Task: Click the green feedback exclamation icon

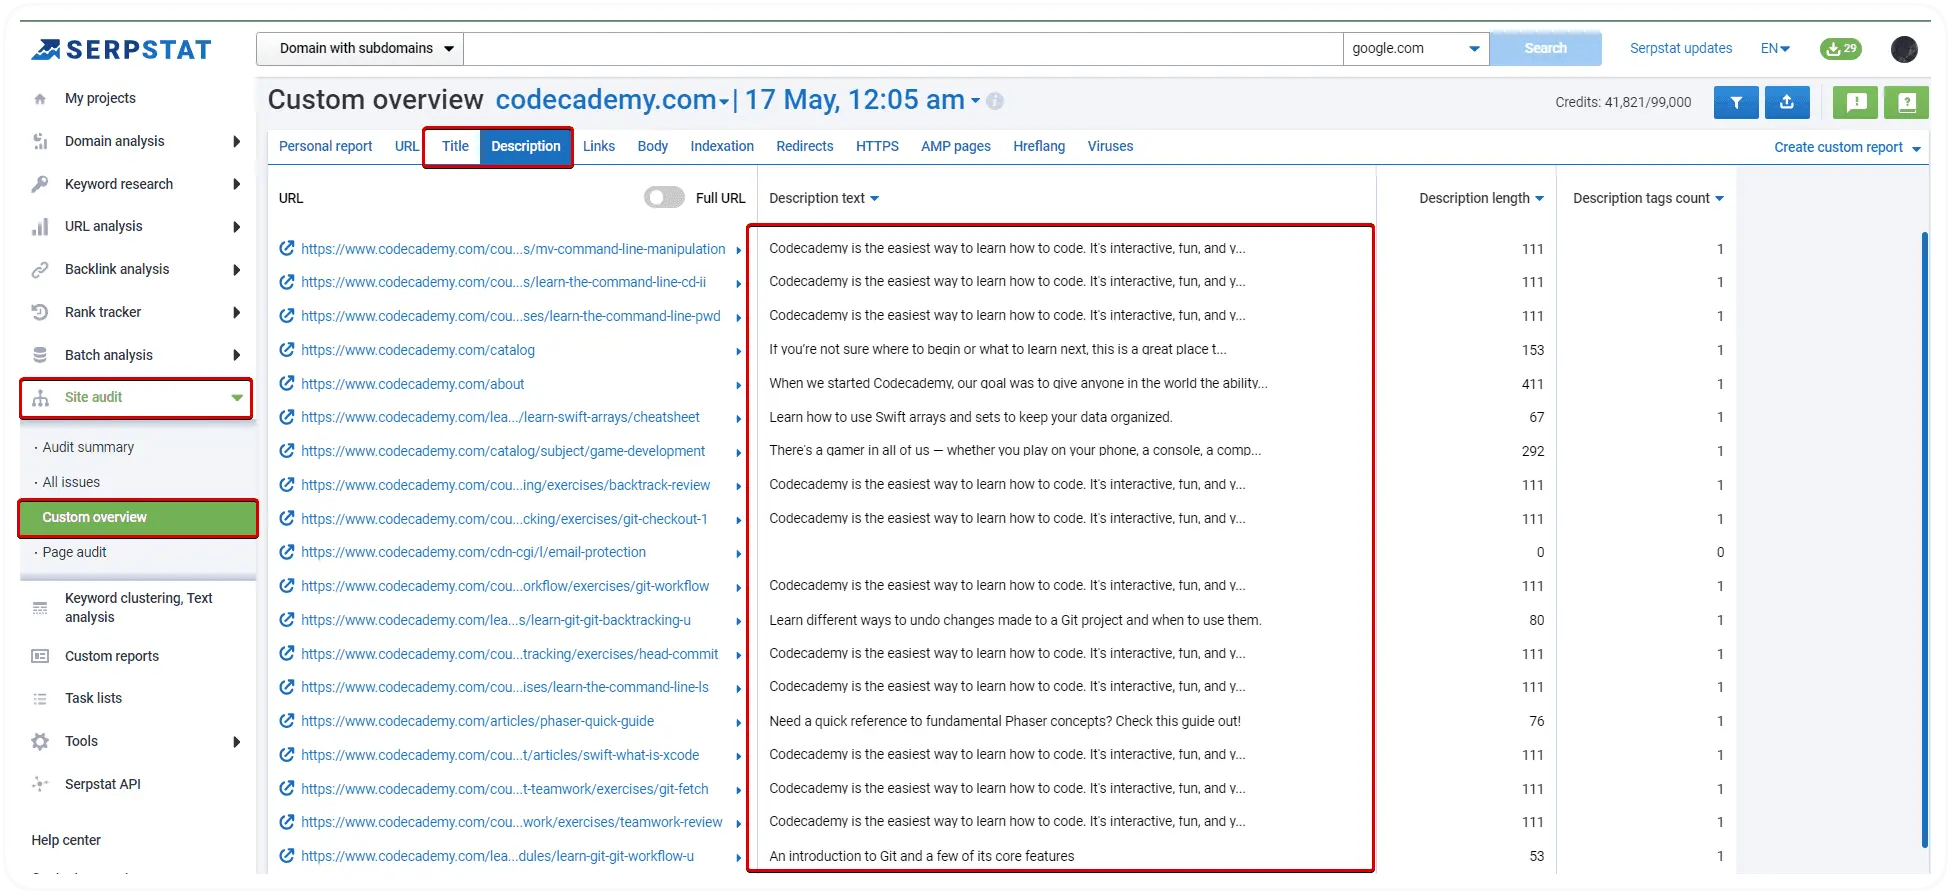Action: pos(1856,102)
